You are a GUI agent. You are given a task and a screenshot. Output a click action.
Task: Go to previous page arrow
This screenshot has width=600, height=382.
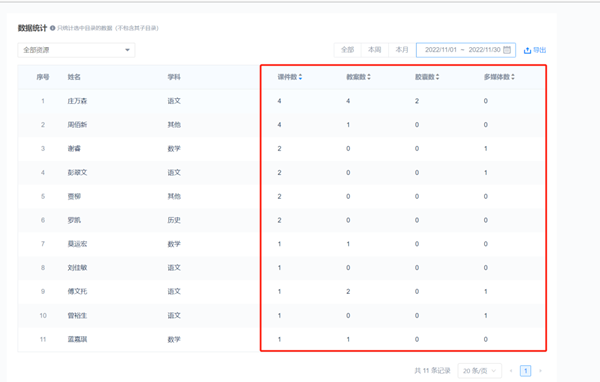(x=511, y=371)
